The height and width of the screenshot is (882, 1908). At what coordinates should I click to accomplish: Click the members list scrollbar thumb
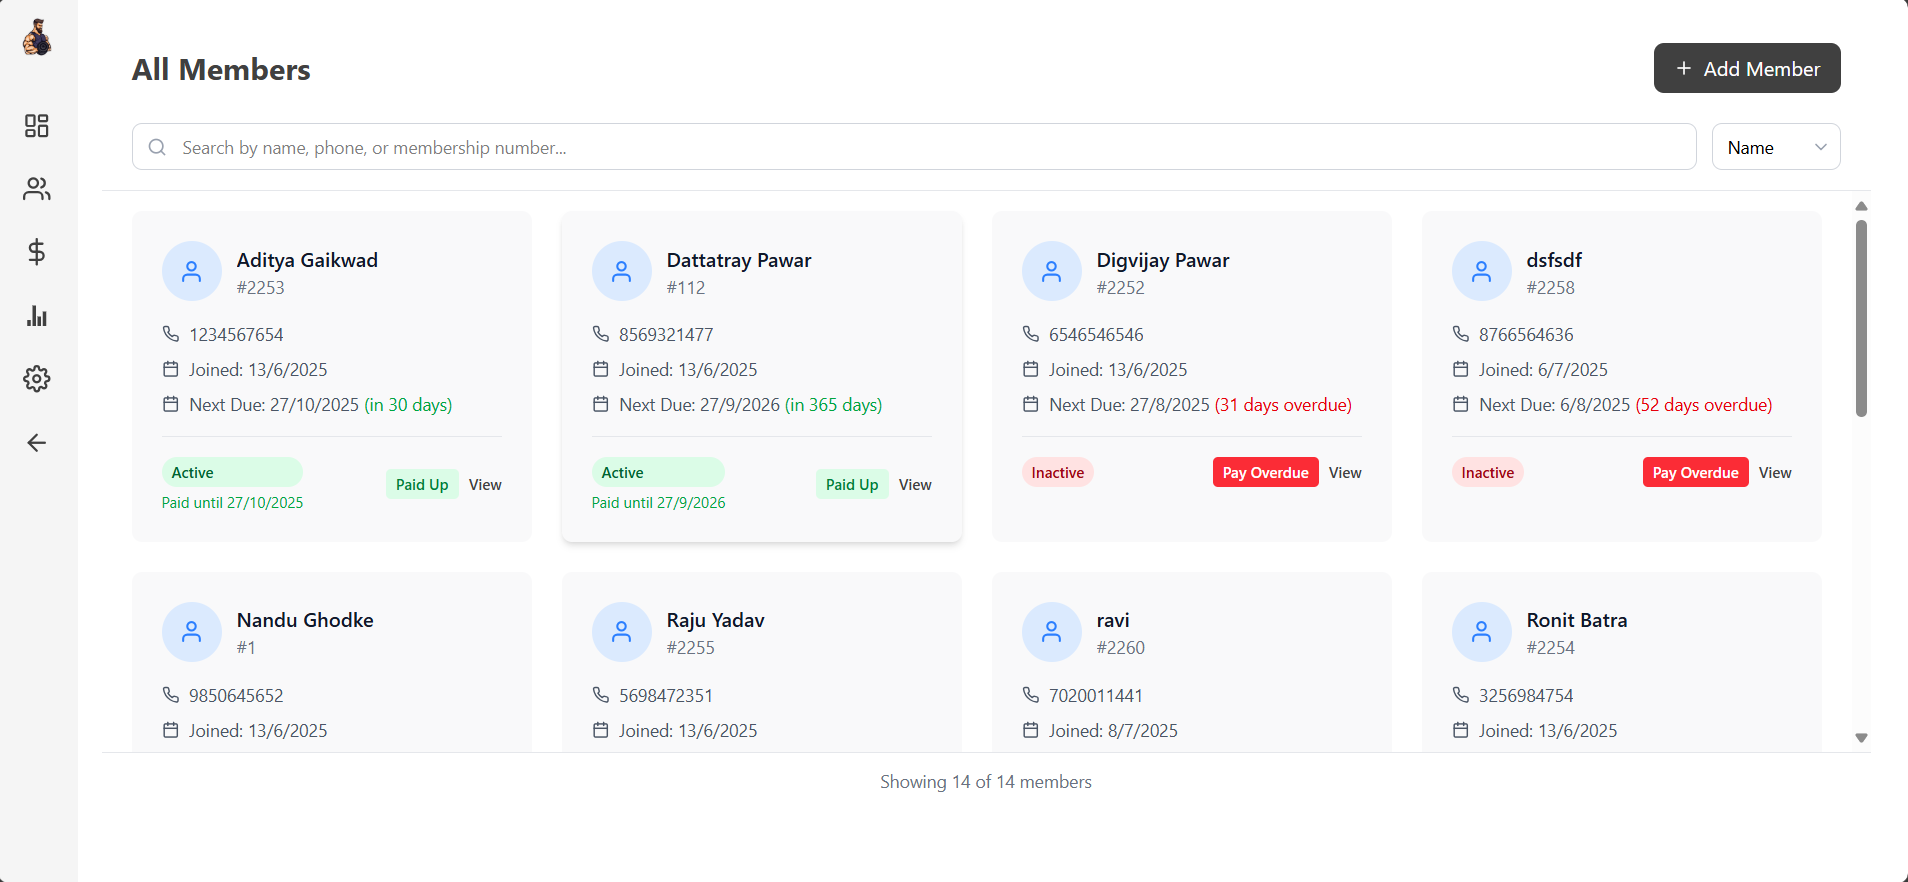pyautogui.click(x=1861, y=318)
